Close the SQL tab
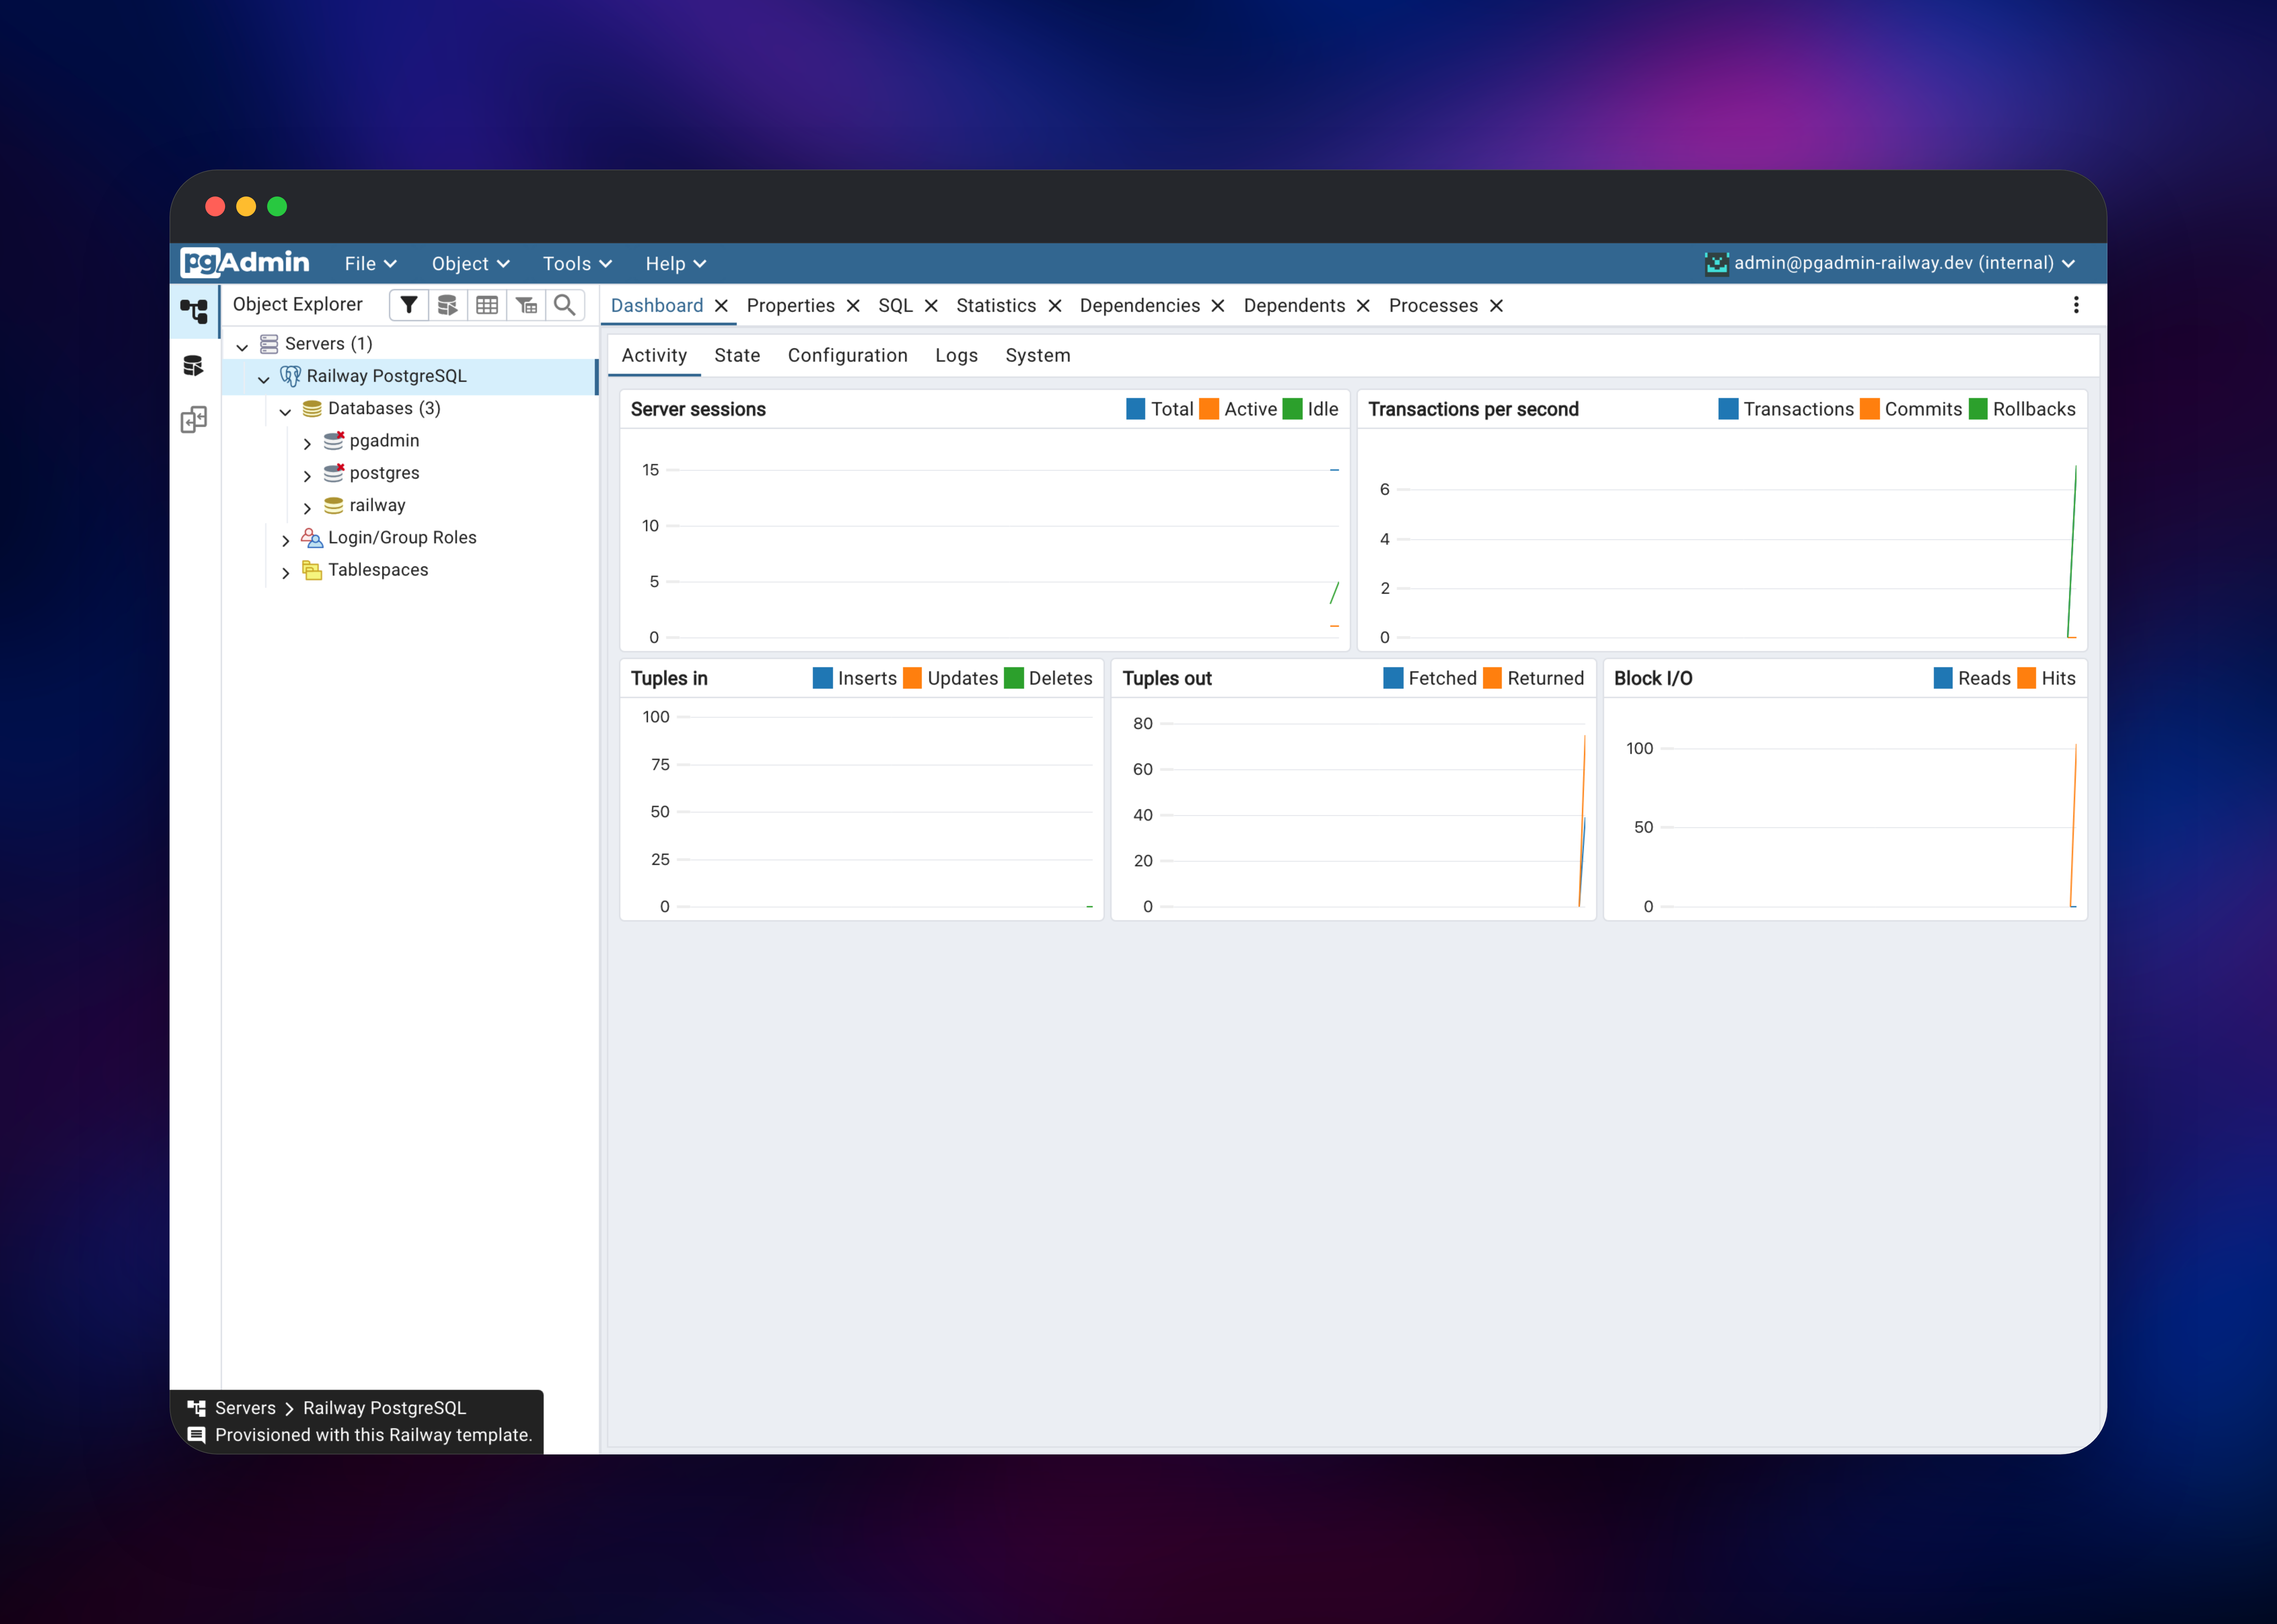This screenshot has height=1624, width=2277. (x=931, y=306)
